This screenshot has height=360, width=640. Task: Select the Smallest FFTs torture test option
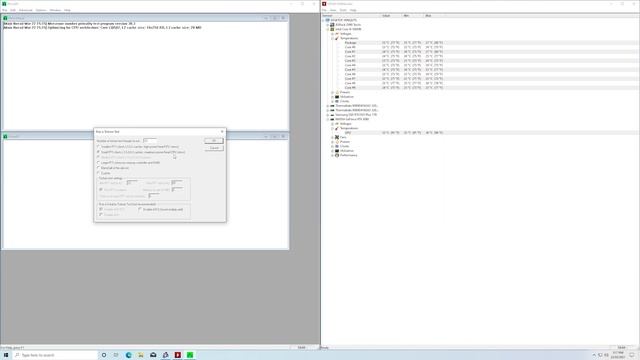point(98,147)
